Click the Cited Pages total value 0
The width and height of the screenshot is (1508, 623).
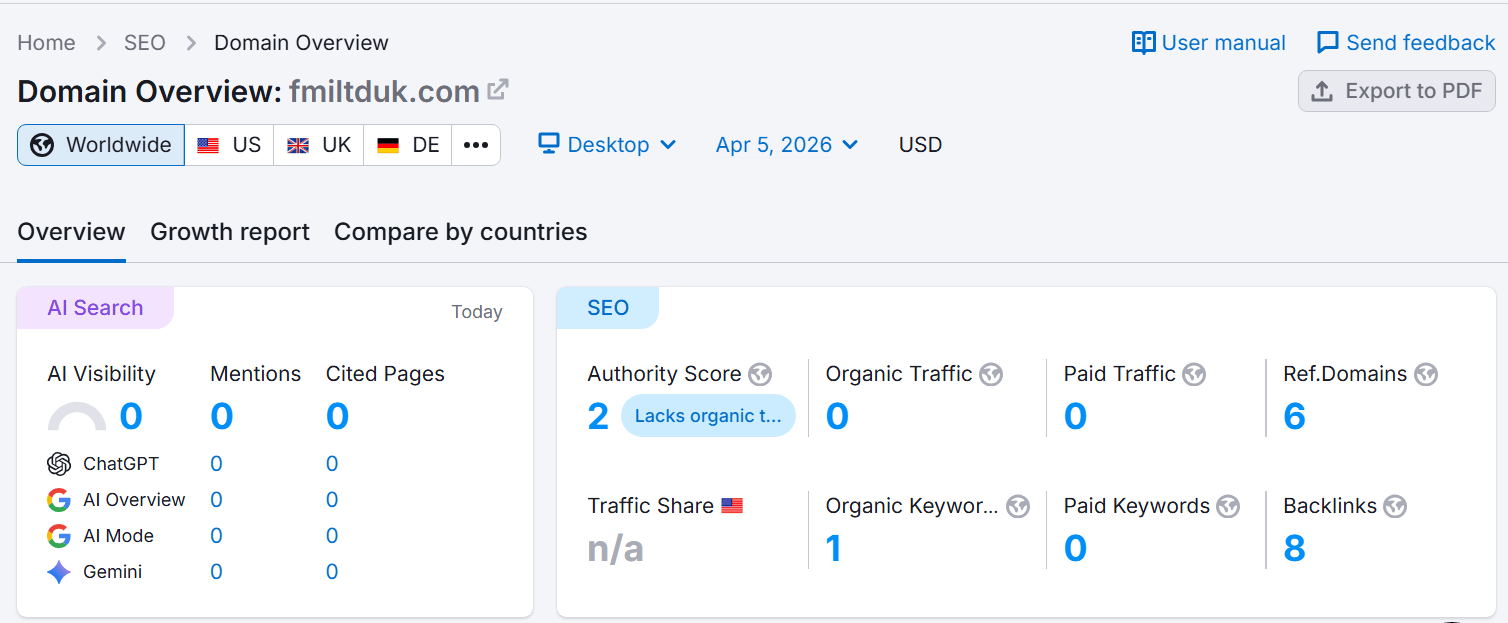coord(337,416)
